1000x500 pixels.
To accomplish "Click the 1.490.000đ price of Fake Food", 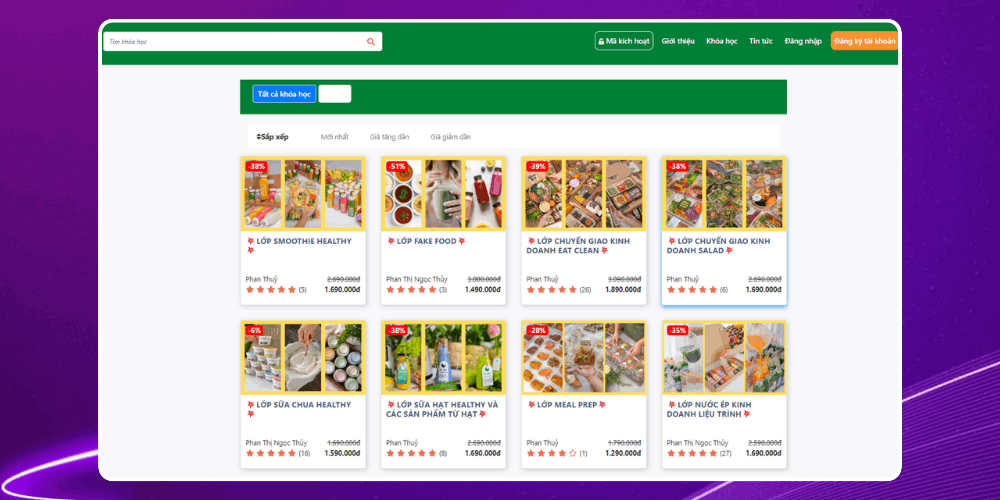I will pos(483,290).
